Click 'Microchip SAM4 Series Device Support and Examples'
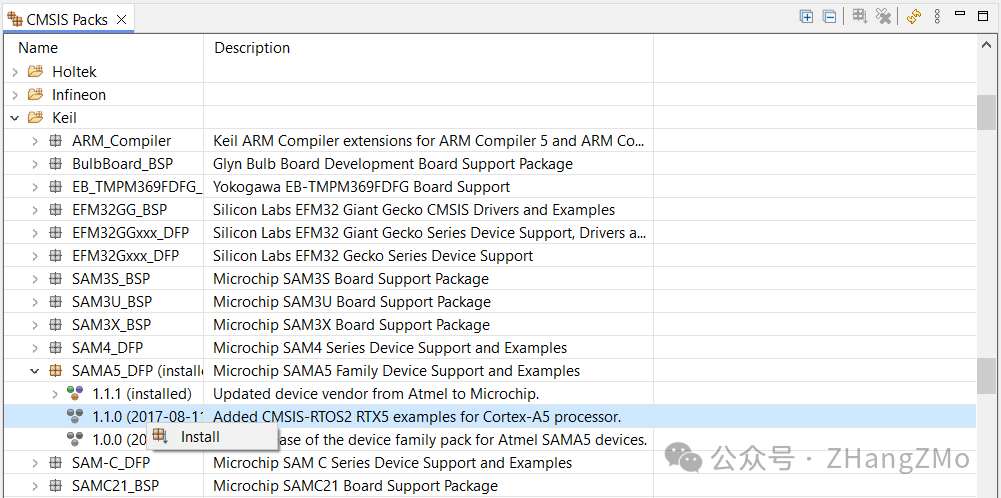This screenshot has height=498, width=1001. pos(390,348)
